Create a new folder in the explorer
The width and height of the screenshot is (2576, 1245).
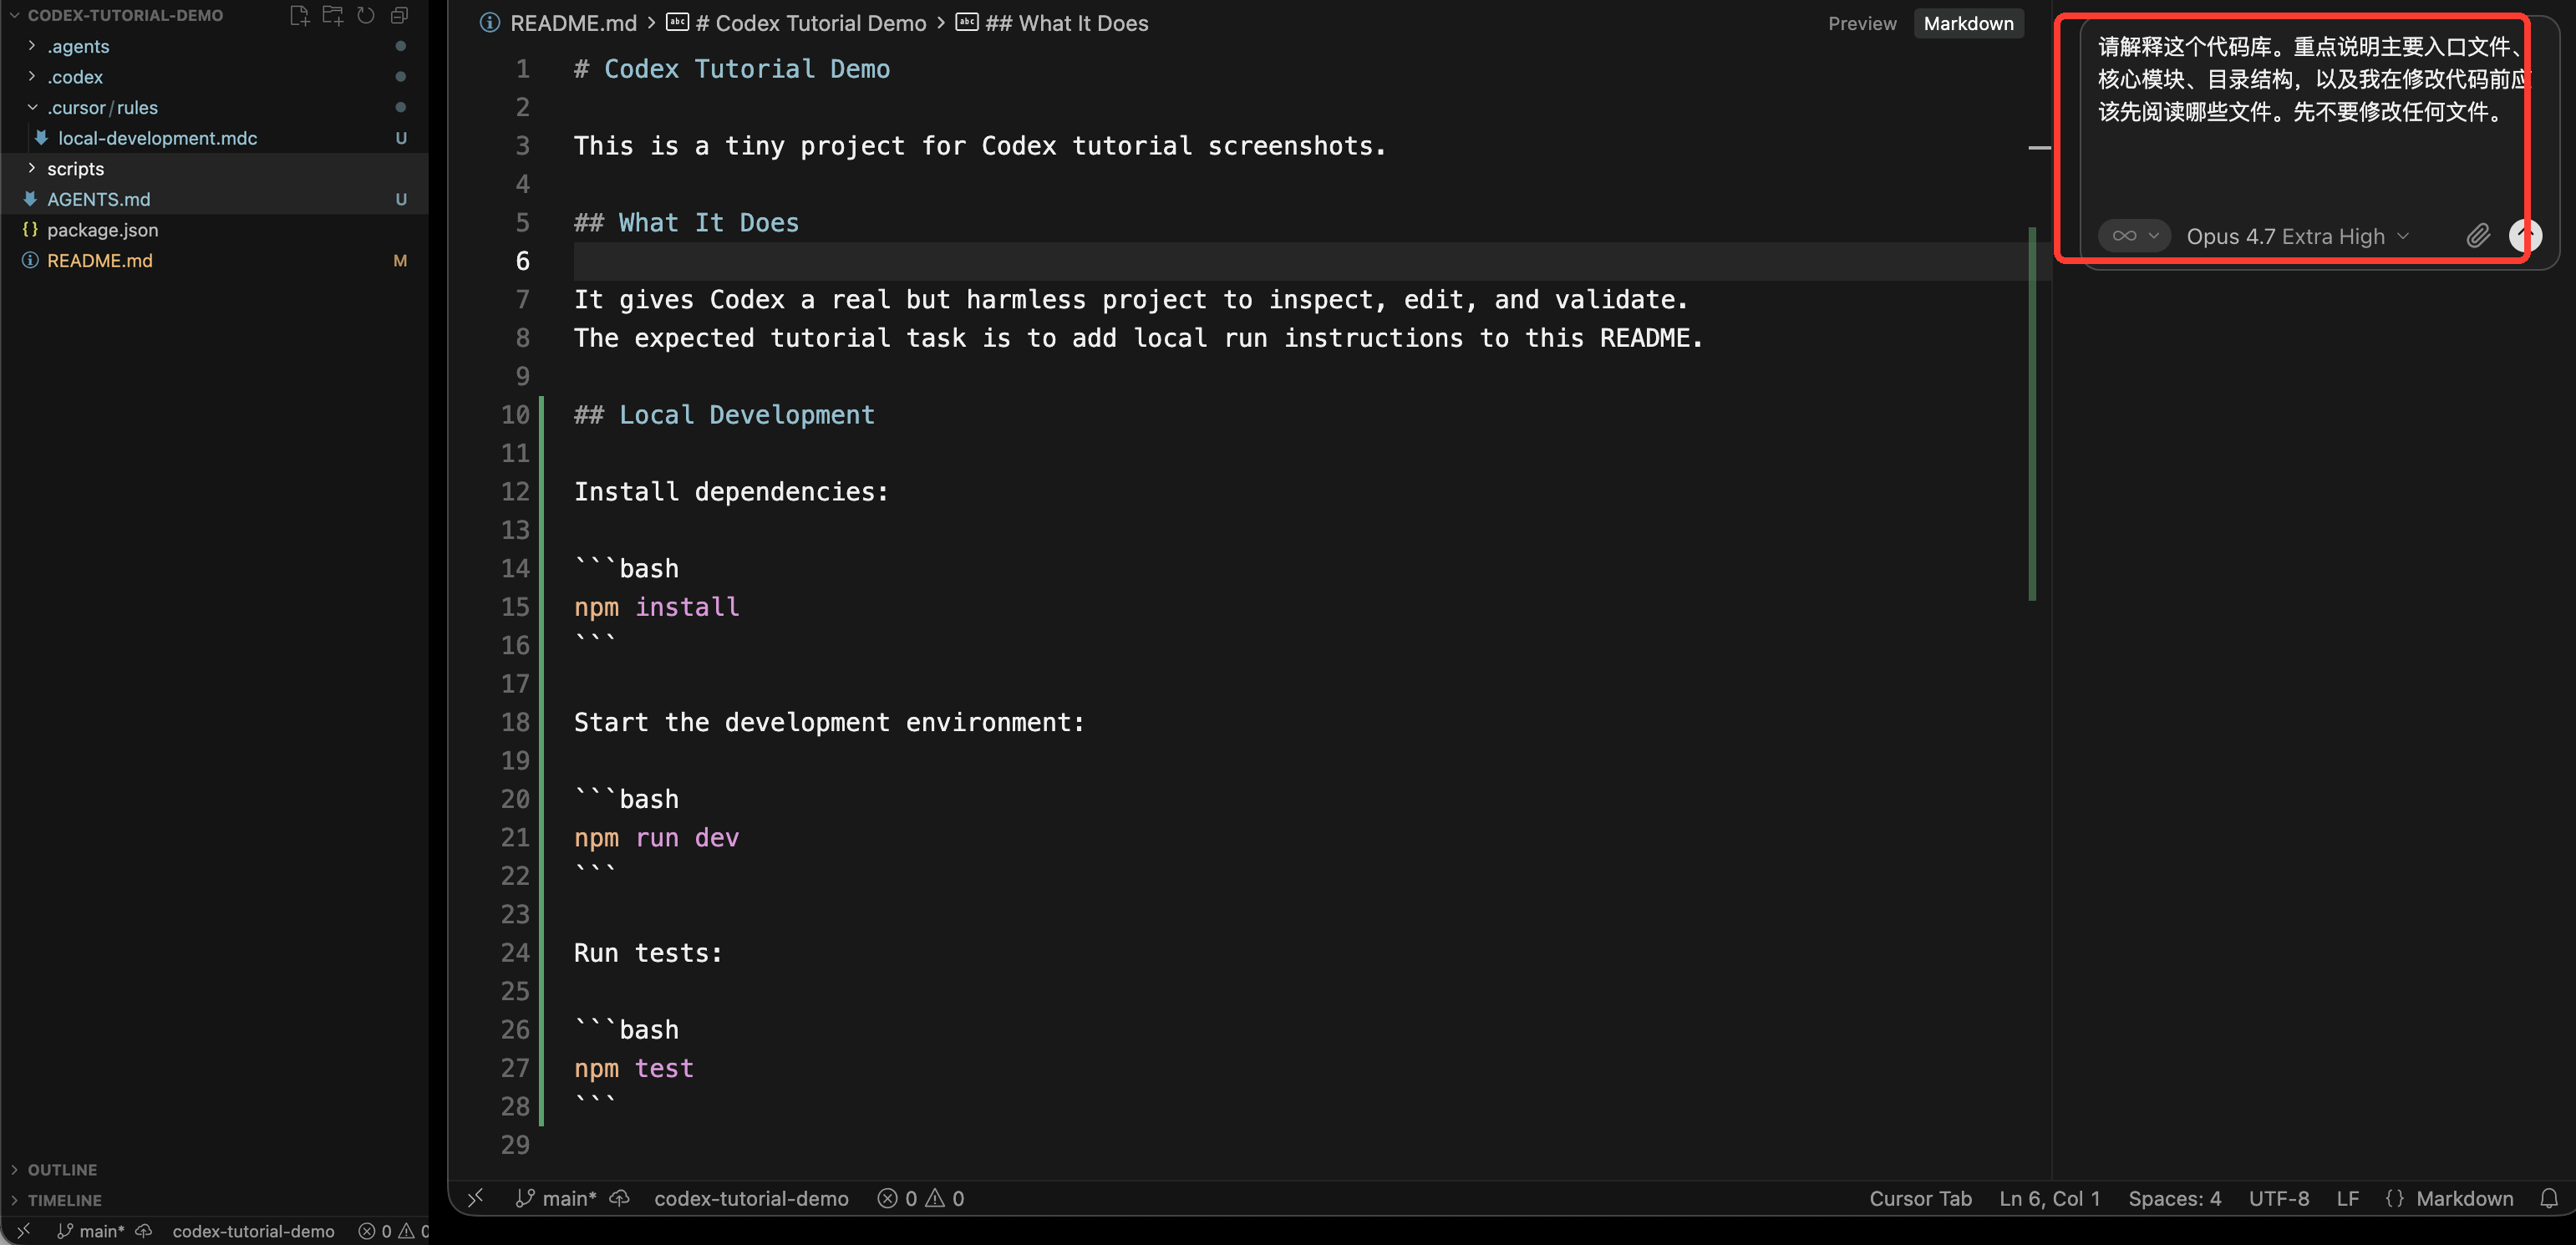(x=333, y=15)
